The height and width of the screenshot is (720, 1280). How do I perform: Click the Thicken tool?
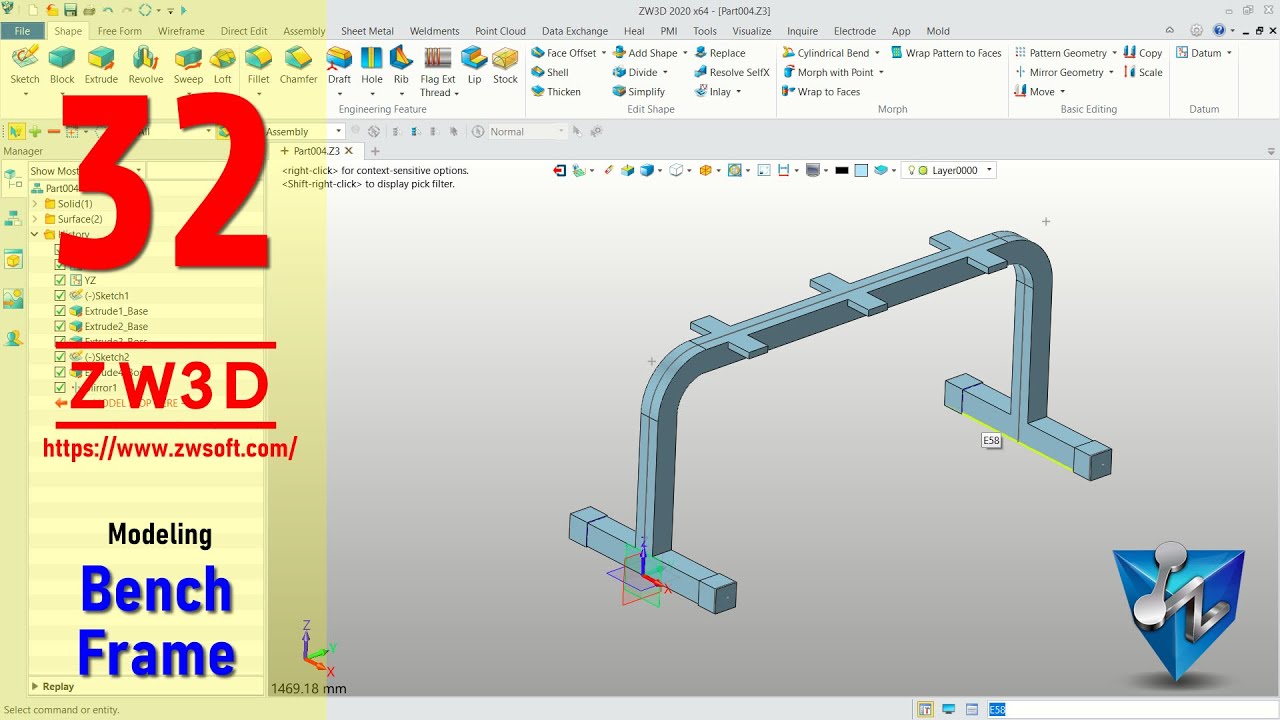pyautogui.click(x=556, y=91)
